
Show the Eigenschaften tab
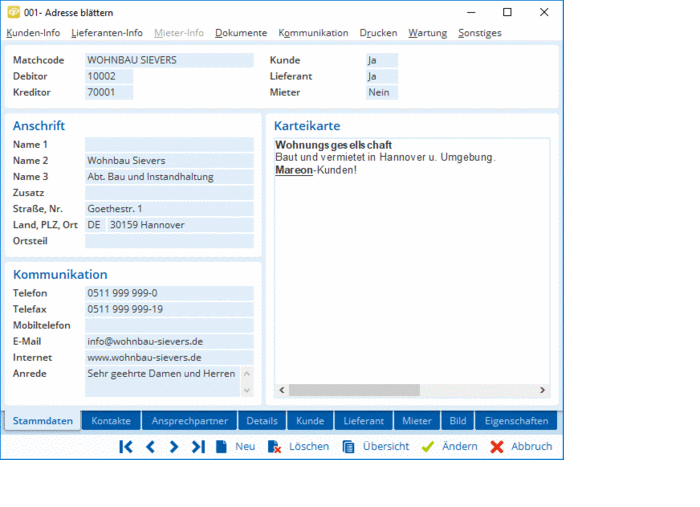[x=514, y=421]
